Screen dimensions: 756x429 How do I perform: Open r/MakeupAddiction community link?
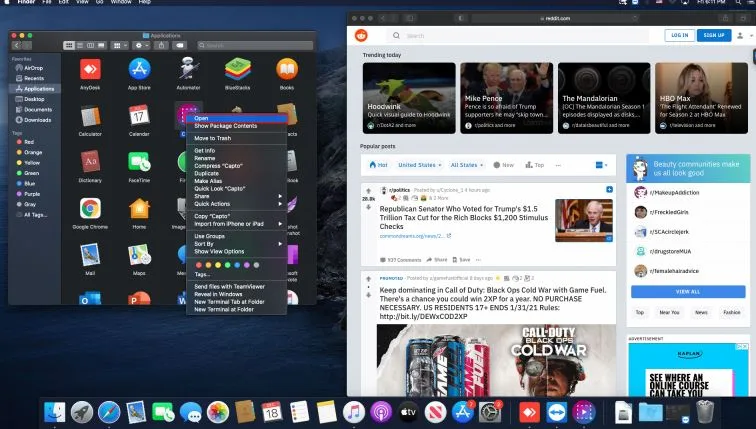point(674,192)
